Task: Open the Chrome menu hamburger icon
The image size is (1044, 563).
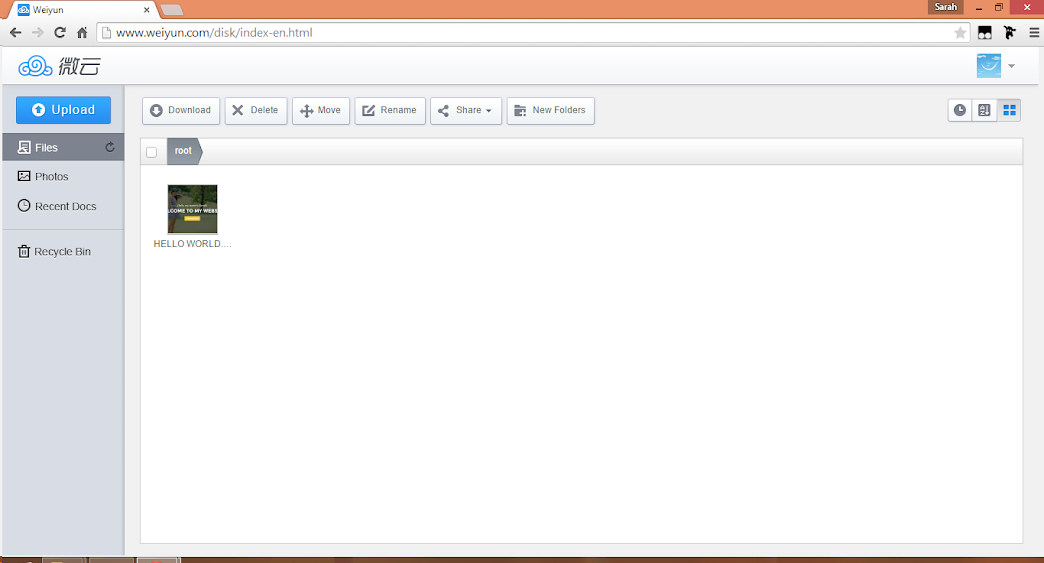Action: pyautogui.click(x=1034, y=33)
